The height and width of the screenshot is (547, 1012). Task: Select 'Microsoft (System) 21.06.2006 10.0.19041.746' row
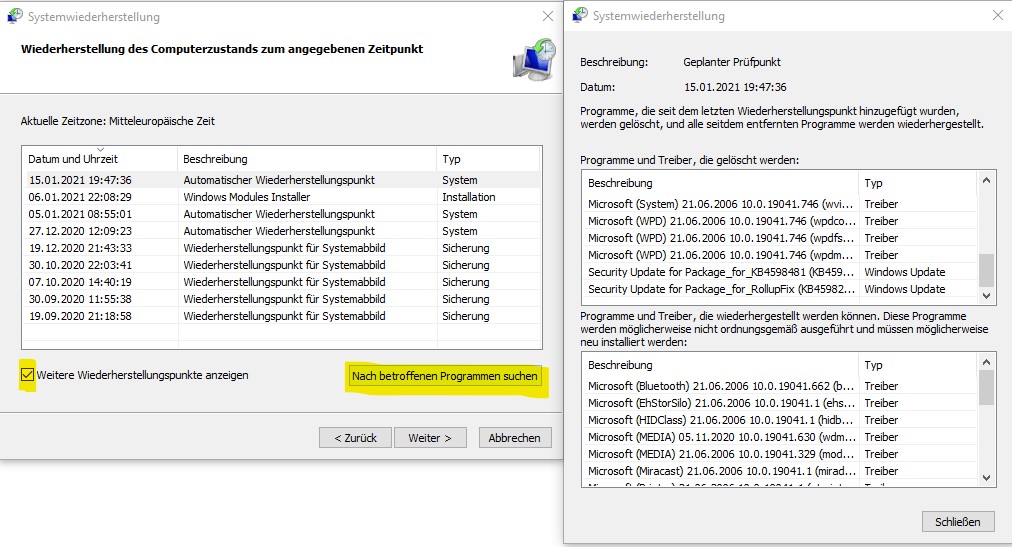click(780, 204)
